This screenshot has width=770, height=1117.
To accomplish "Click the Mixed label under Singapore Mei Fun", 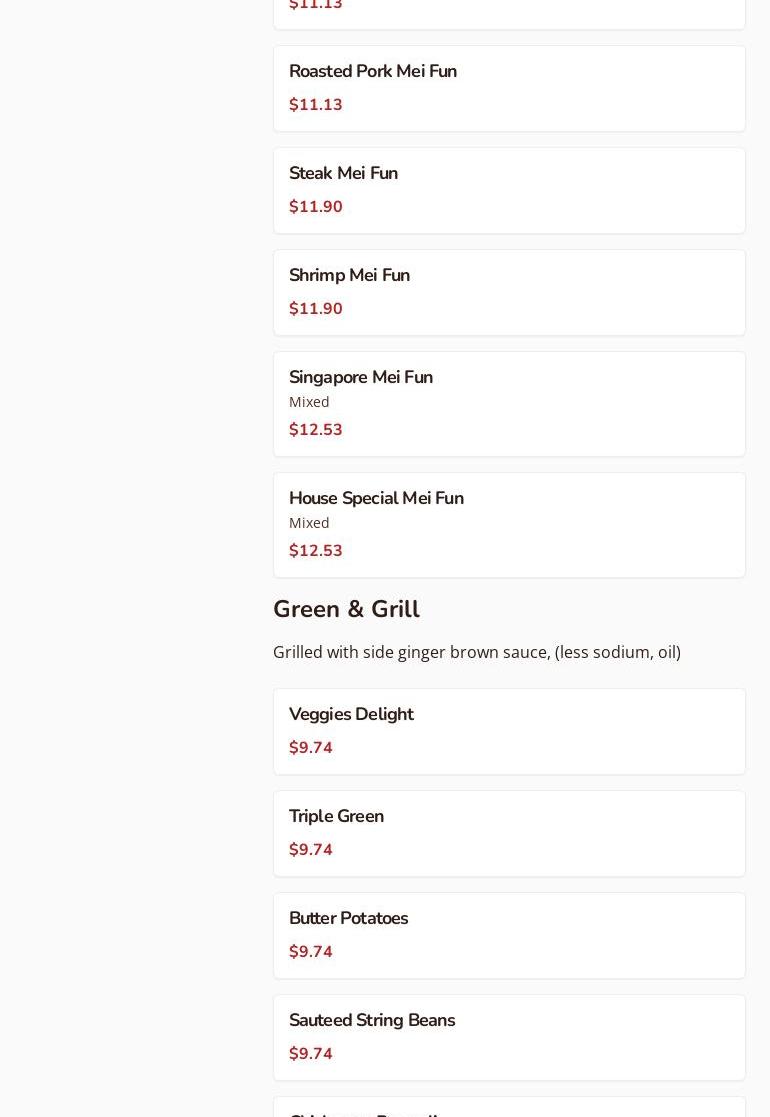I will click(309, 402).
